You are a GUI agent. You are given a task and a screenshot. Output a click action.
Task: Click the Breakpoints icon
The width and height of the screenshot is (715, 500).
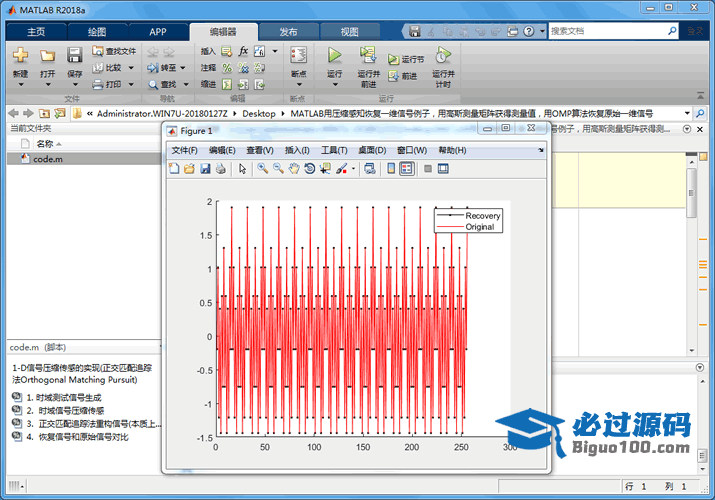[x=299, y=56]
